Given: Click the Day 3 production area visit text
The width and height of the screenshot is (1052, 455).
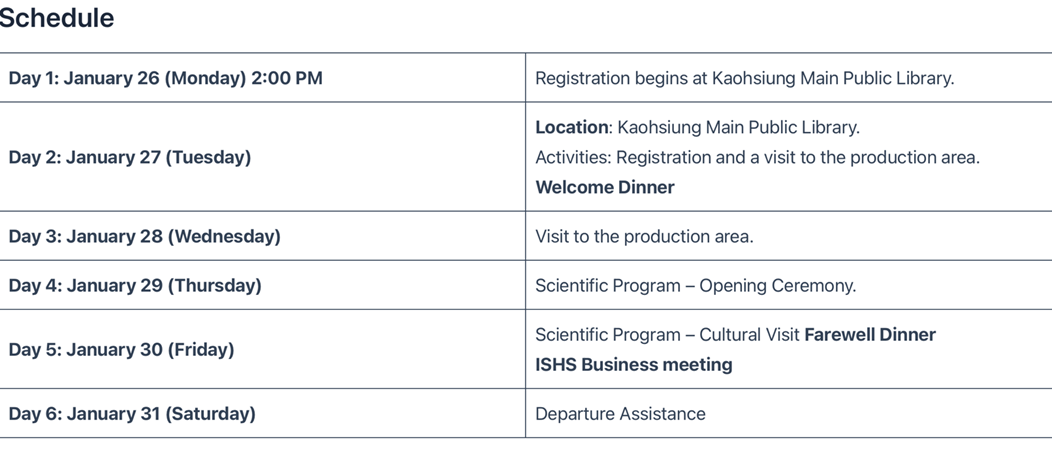Looking at the screenshot, I should pos(644,236).
